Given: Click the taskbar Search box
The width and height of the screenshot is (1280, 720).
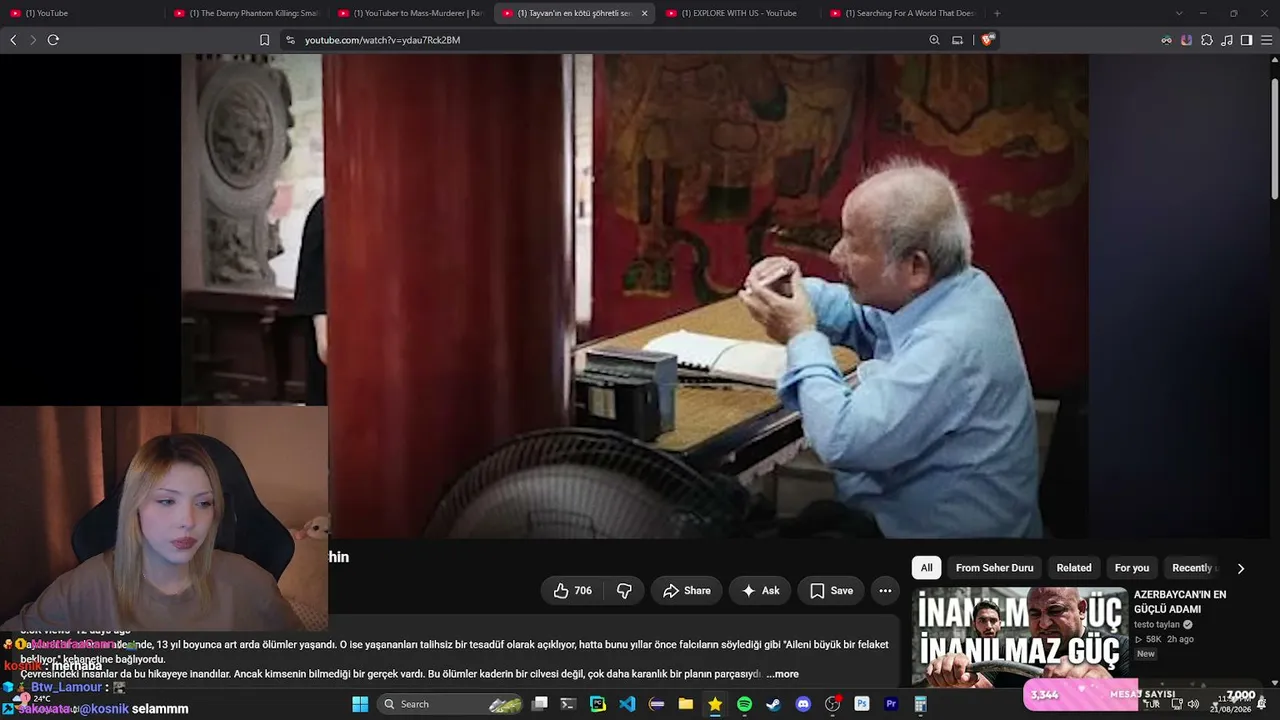Looking at the screenshot, I should [x=452, y=704].
